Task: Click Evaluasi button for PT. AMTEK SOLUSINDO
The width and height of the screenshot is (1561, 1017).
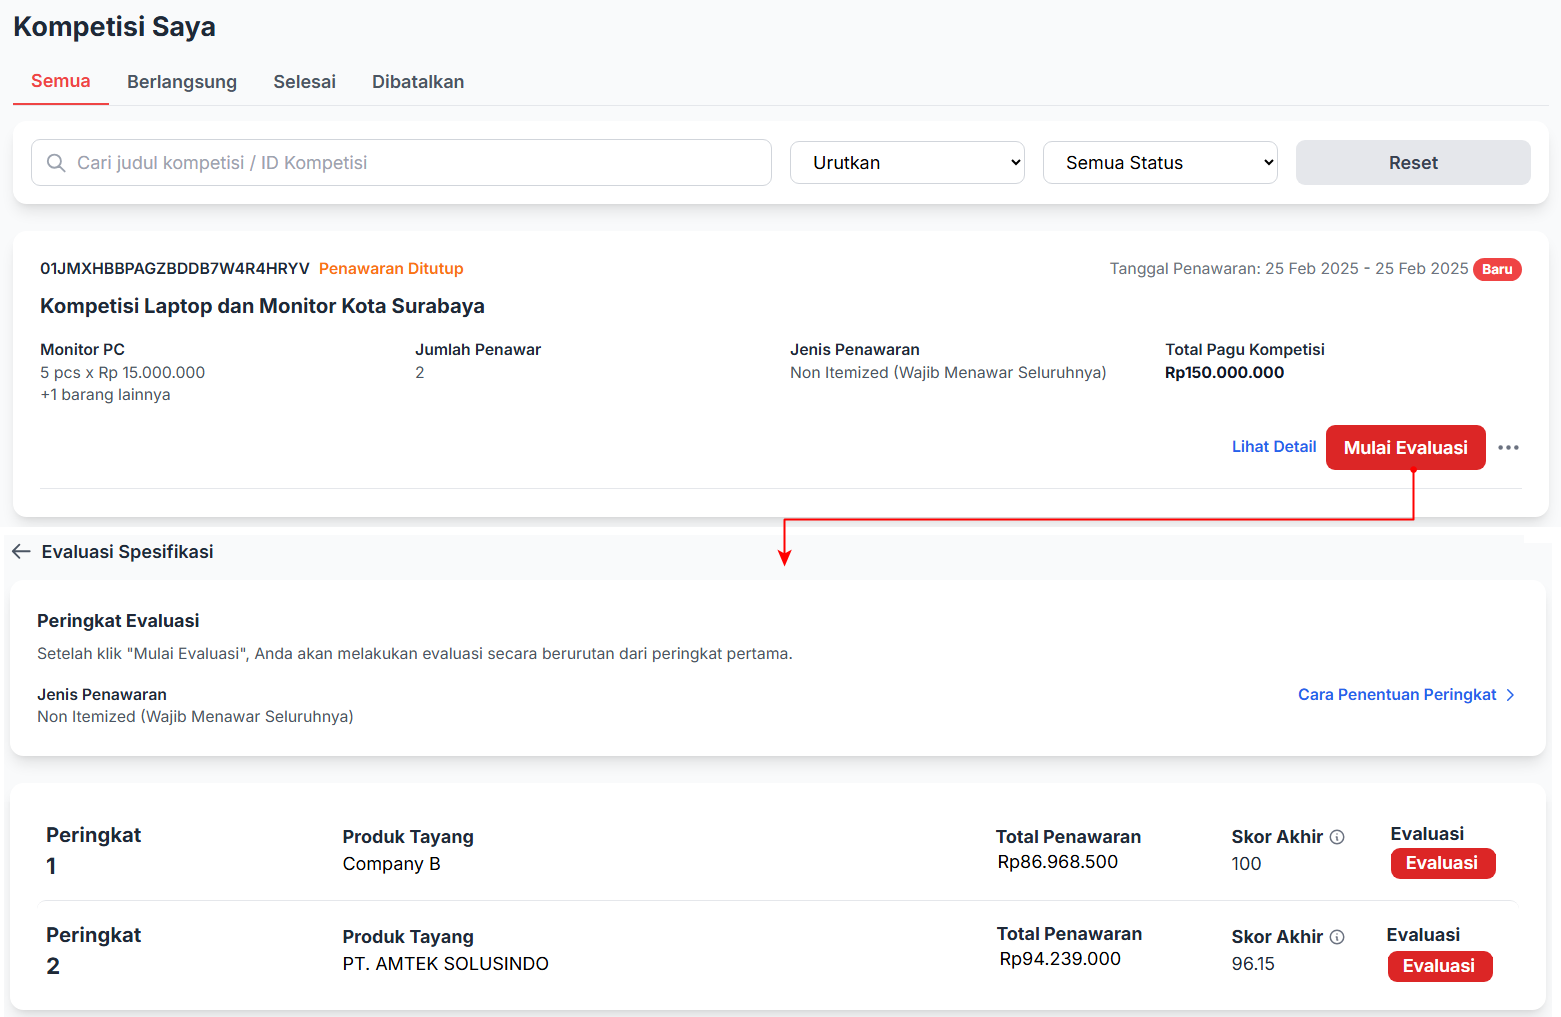Action: click(1439, 966)
